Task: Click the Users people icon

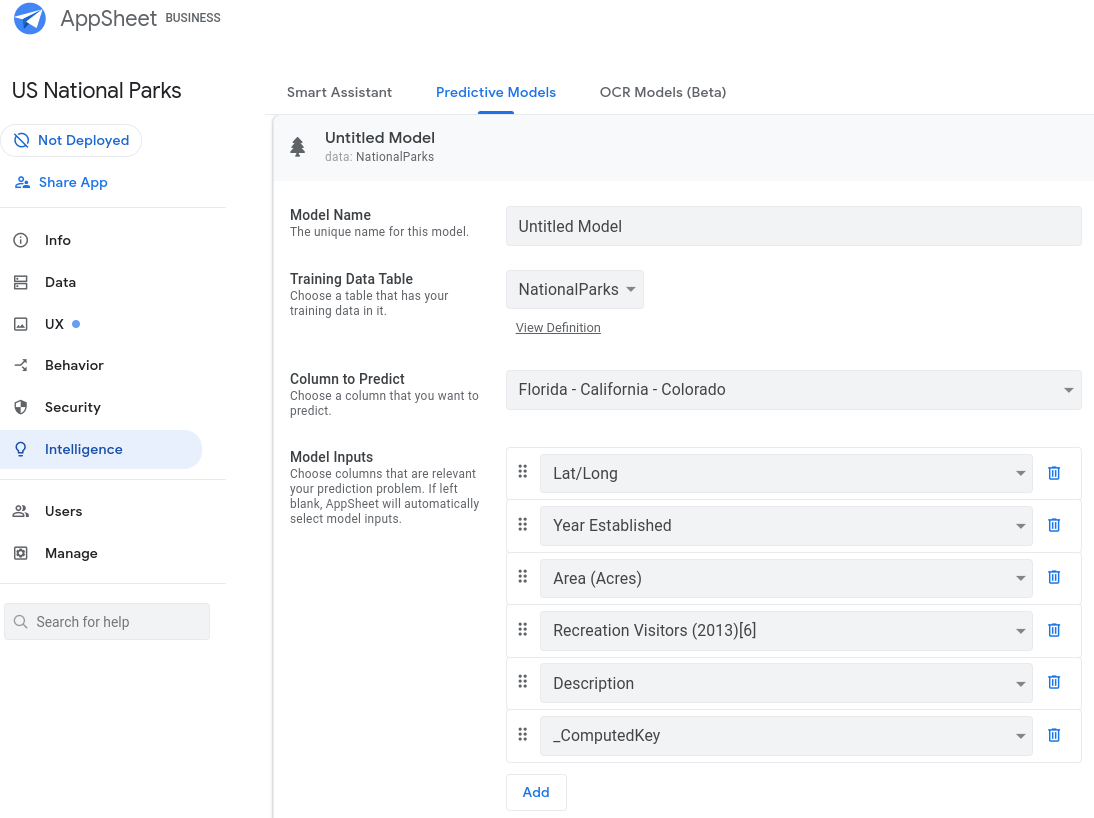Action: click(x=21, y=511)
